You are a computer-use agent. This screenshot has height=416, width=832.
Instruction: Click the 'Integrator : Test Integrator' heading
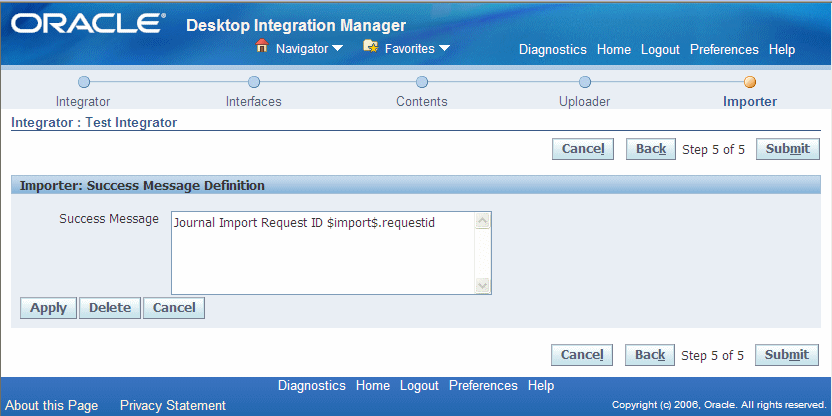coord(94,123)
